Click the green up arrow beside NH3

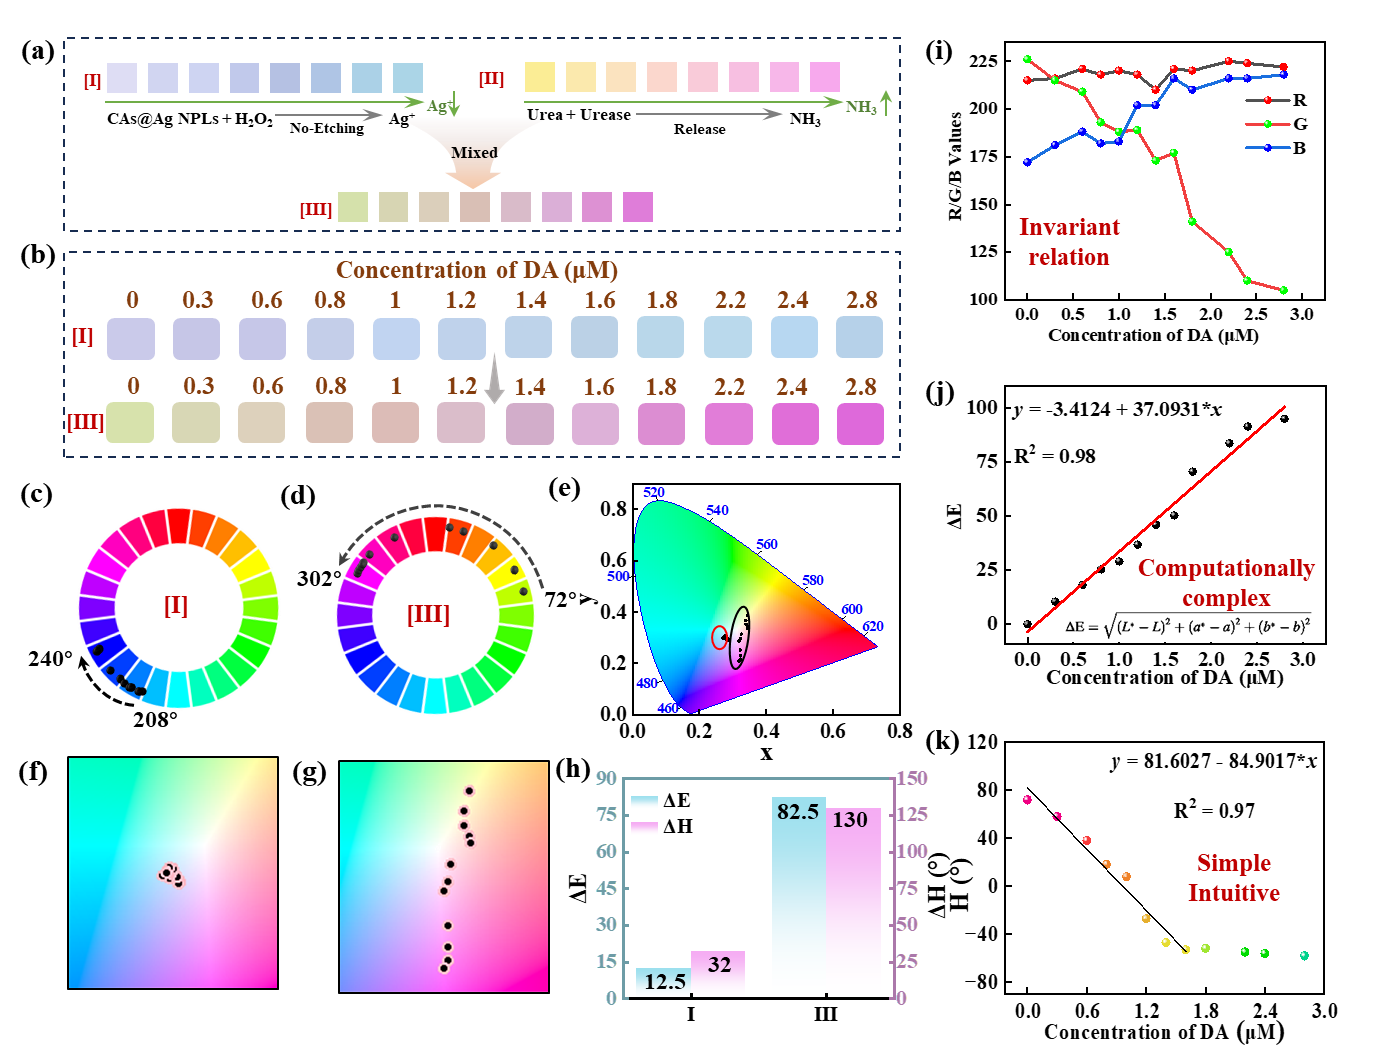coord(885,102)
